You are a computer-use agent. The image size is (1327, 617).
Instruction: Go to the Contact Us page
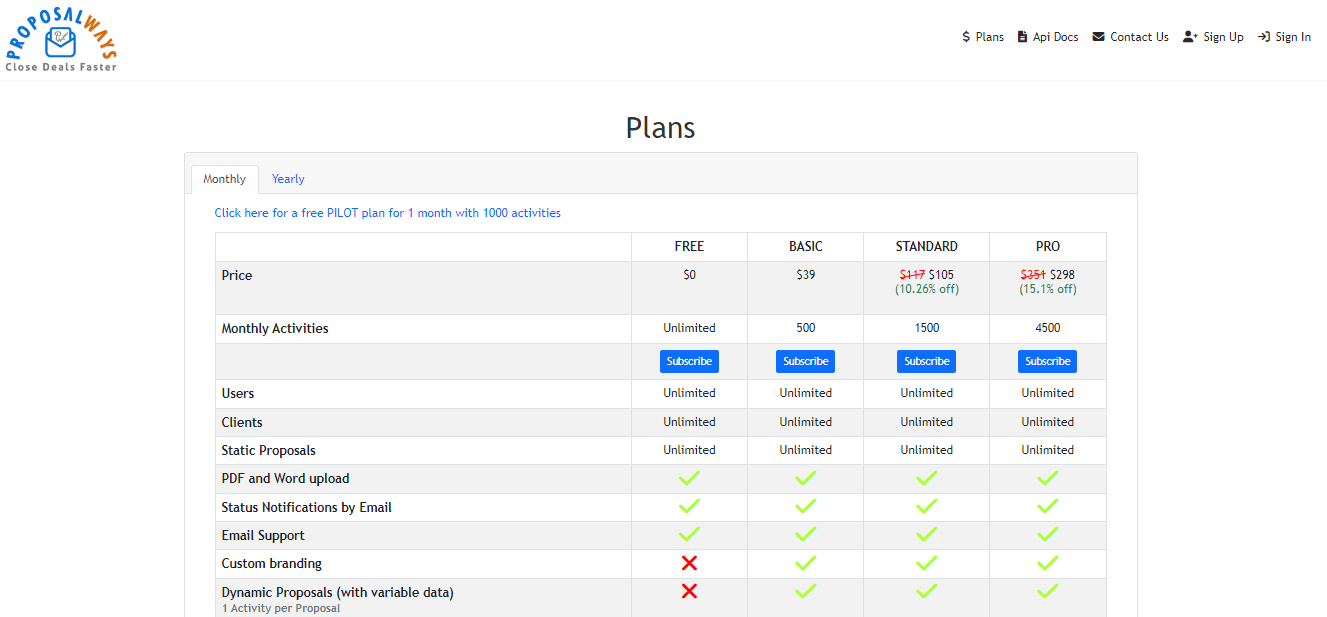pos(1139,37)
